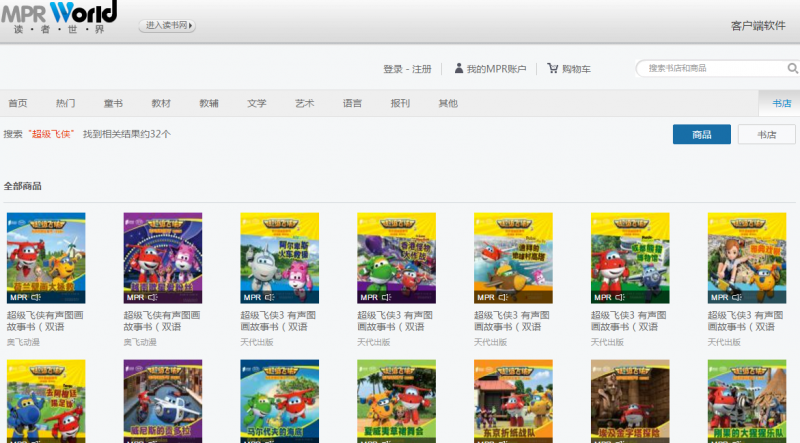Click title text under 熊猫博物馆 cover

(629, 321)
